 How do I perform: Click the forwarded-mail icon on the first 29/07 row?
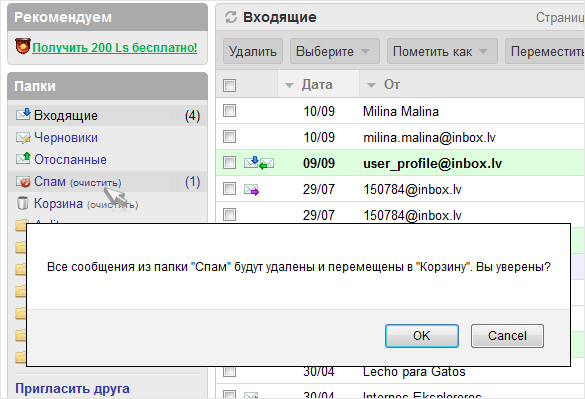pyautogui.click(x=251, y=190)
